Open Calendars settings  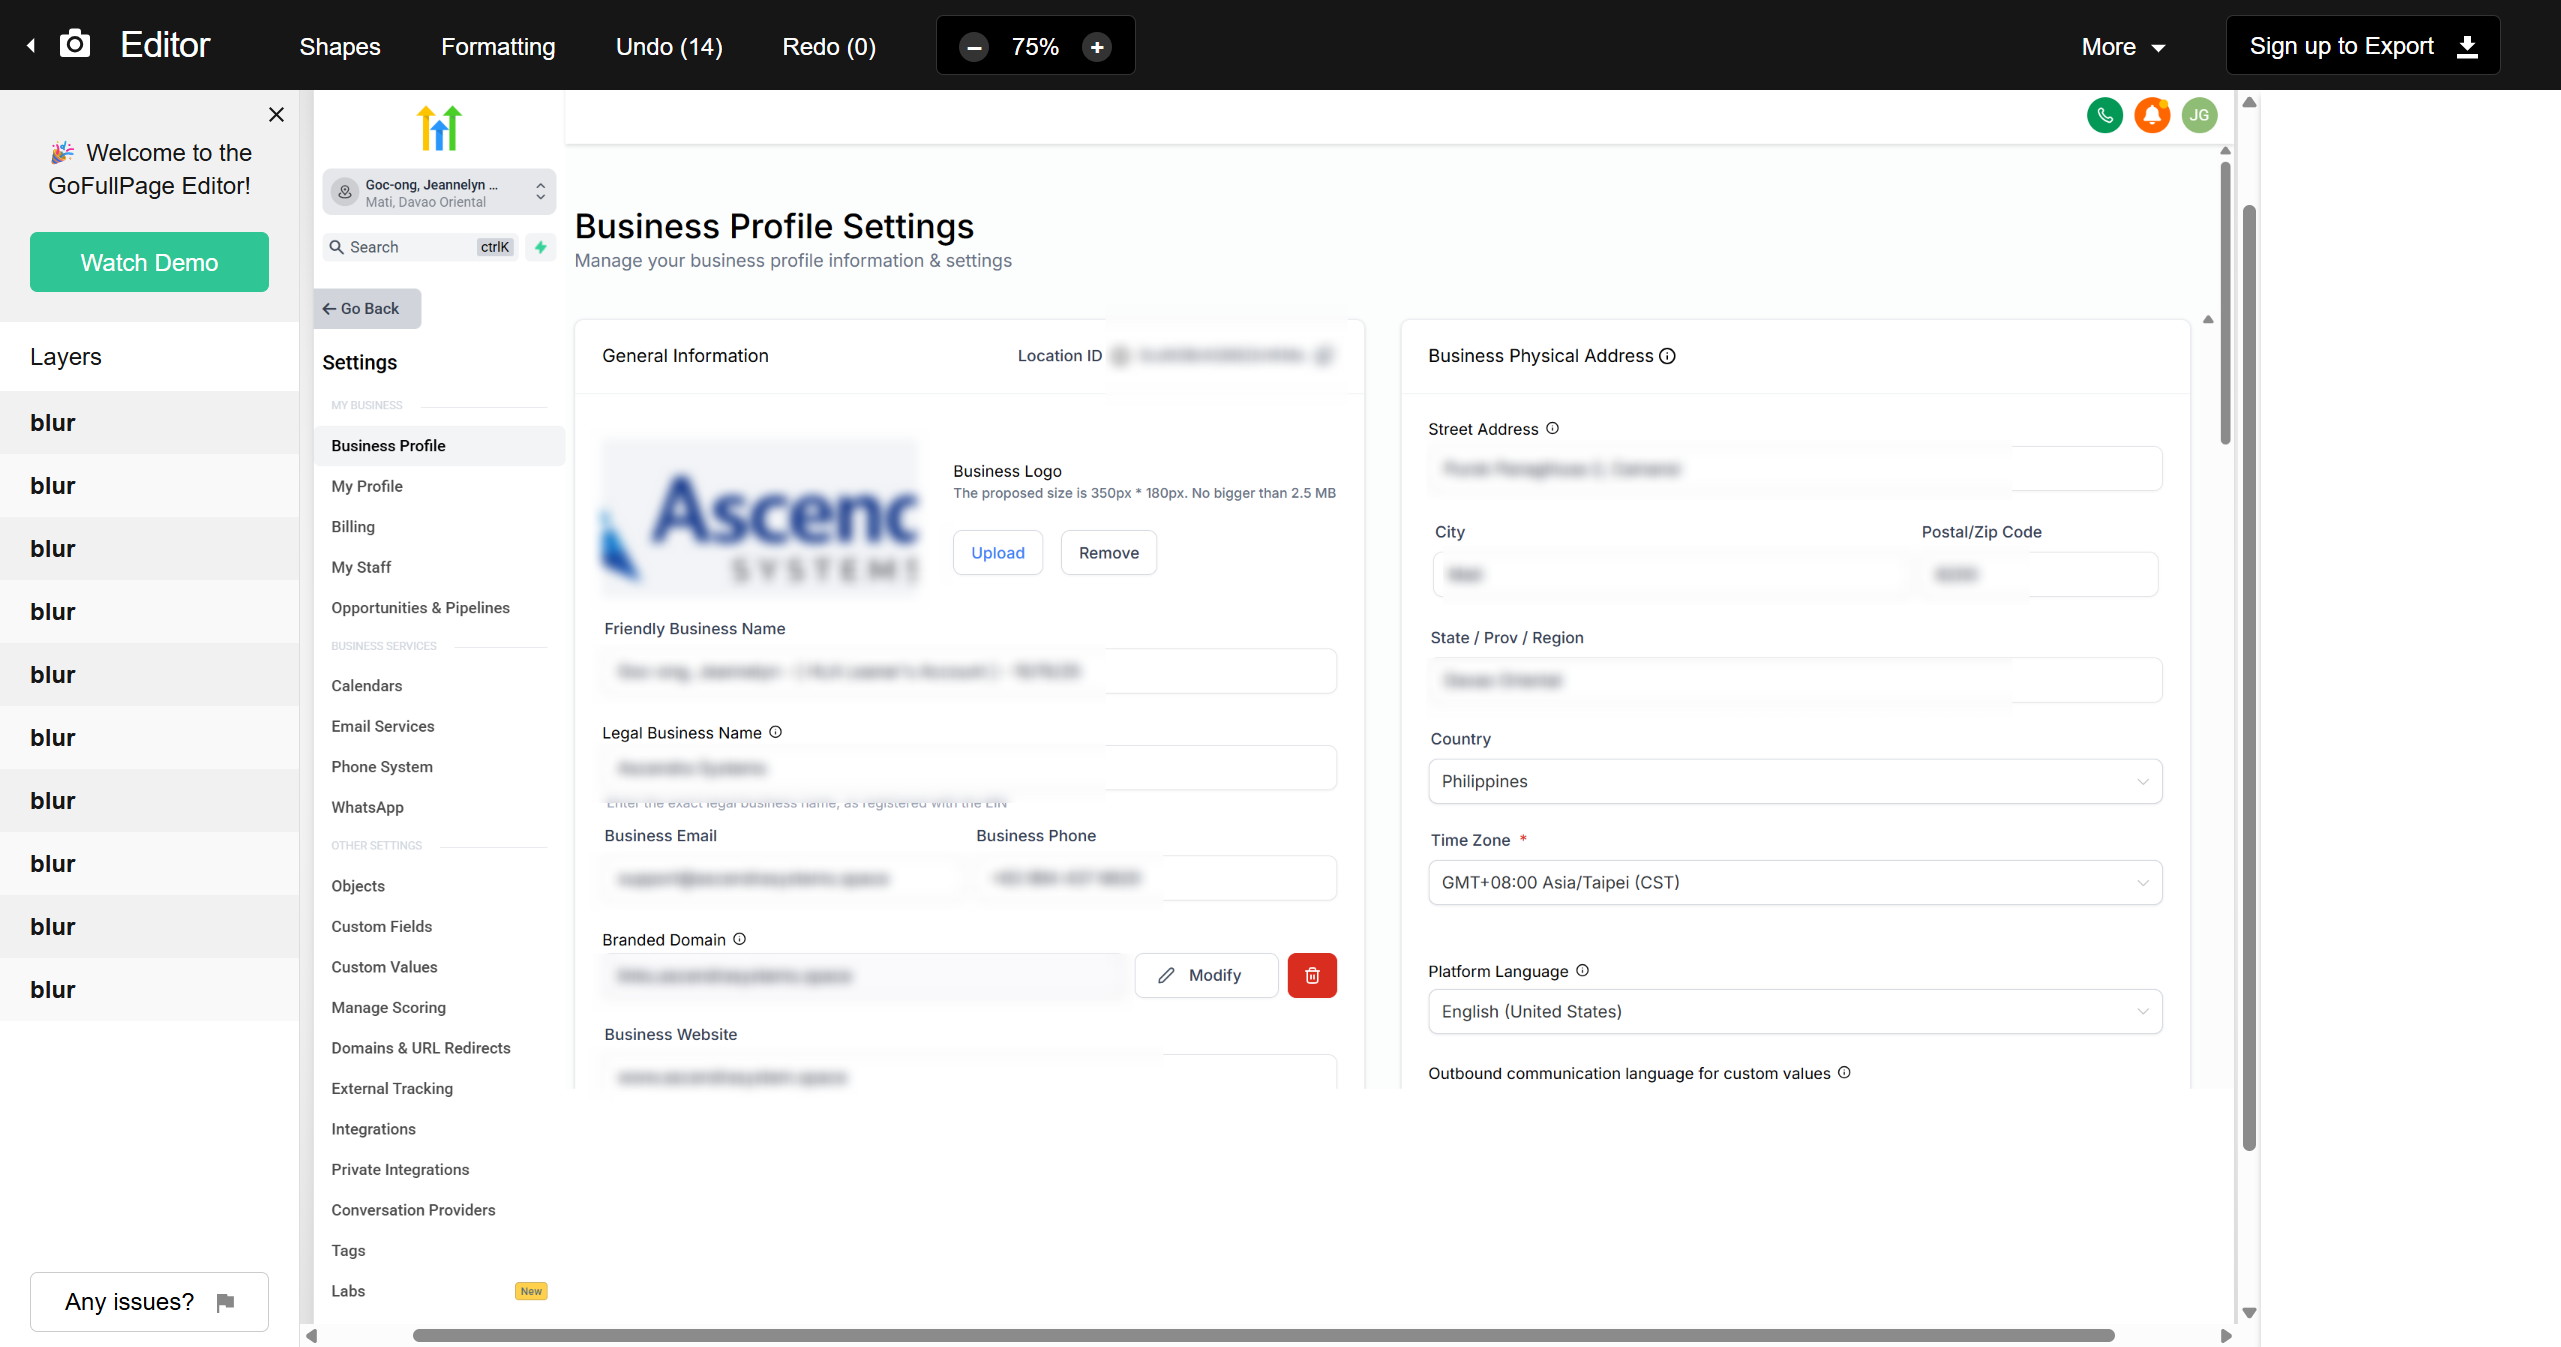367,686
